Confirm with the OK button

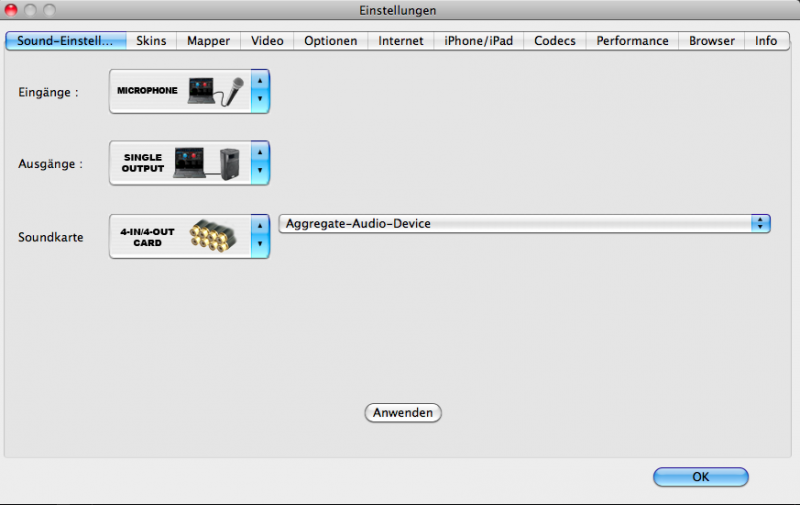701,477
